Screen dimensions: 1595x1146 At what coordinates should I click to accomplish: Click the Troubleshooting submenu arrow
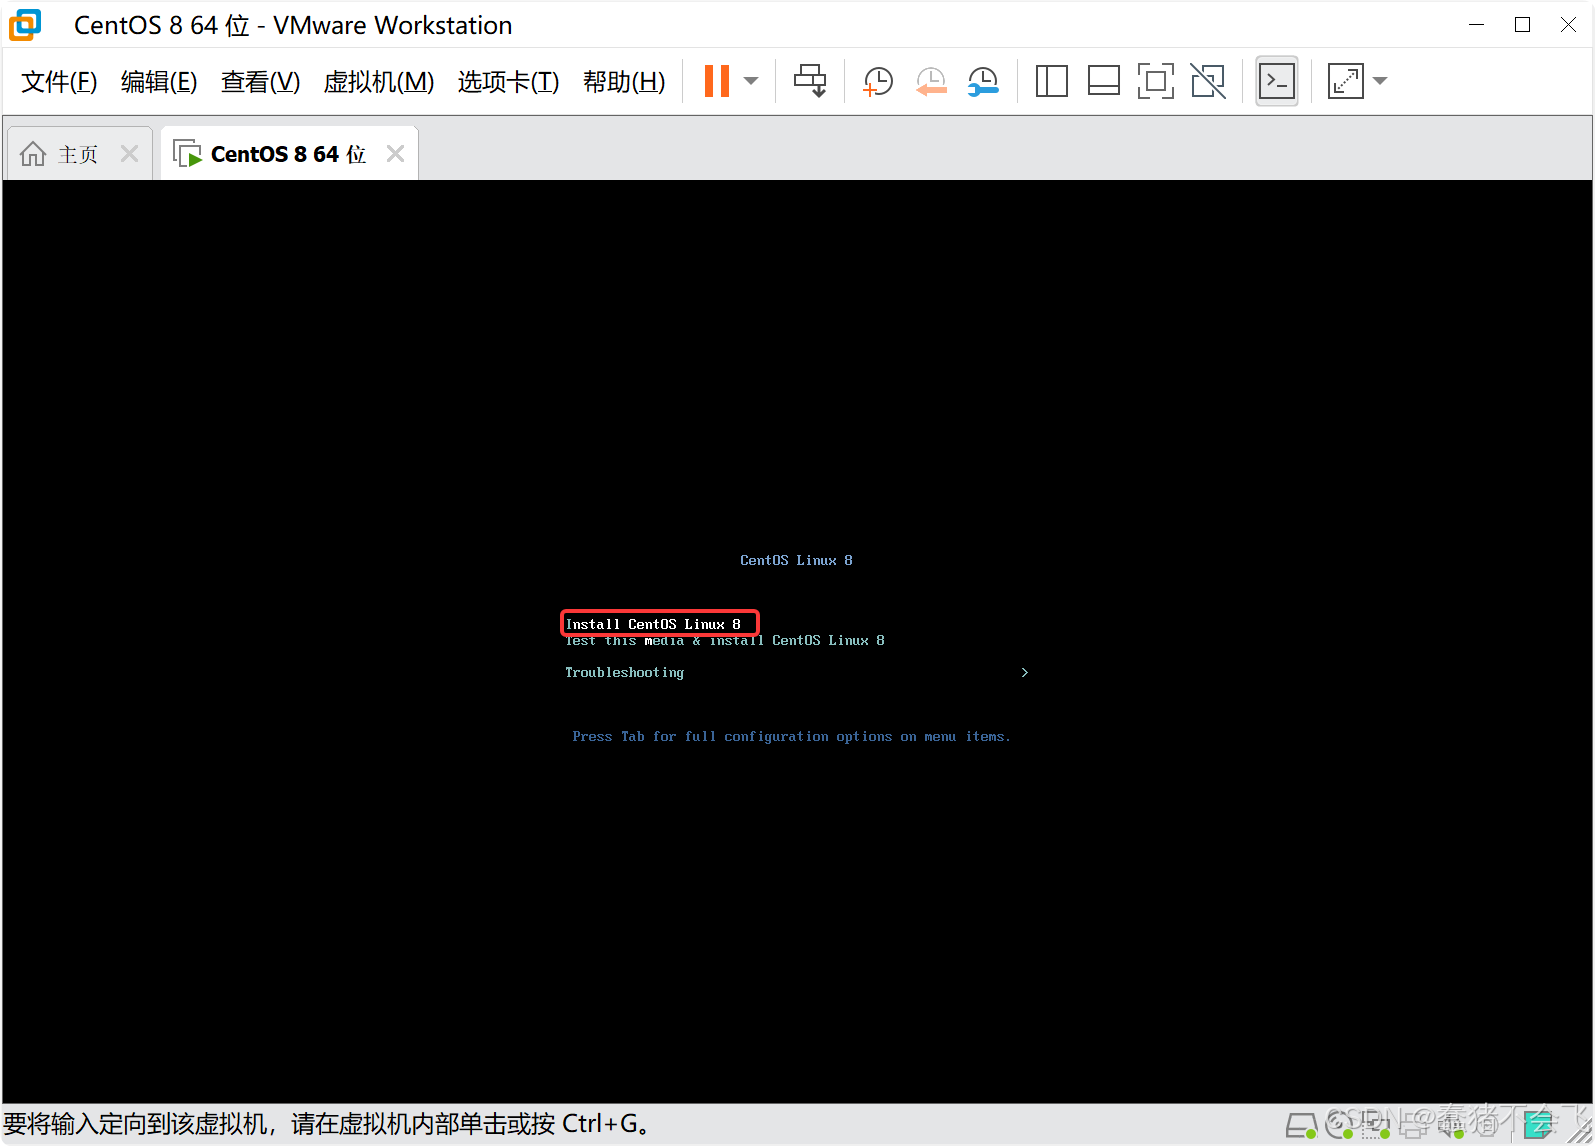[1024, 673]
